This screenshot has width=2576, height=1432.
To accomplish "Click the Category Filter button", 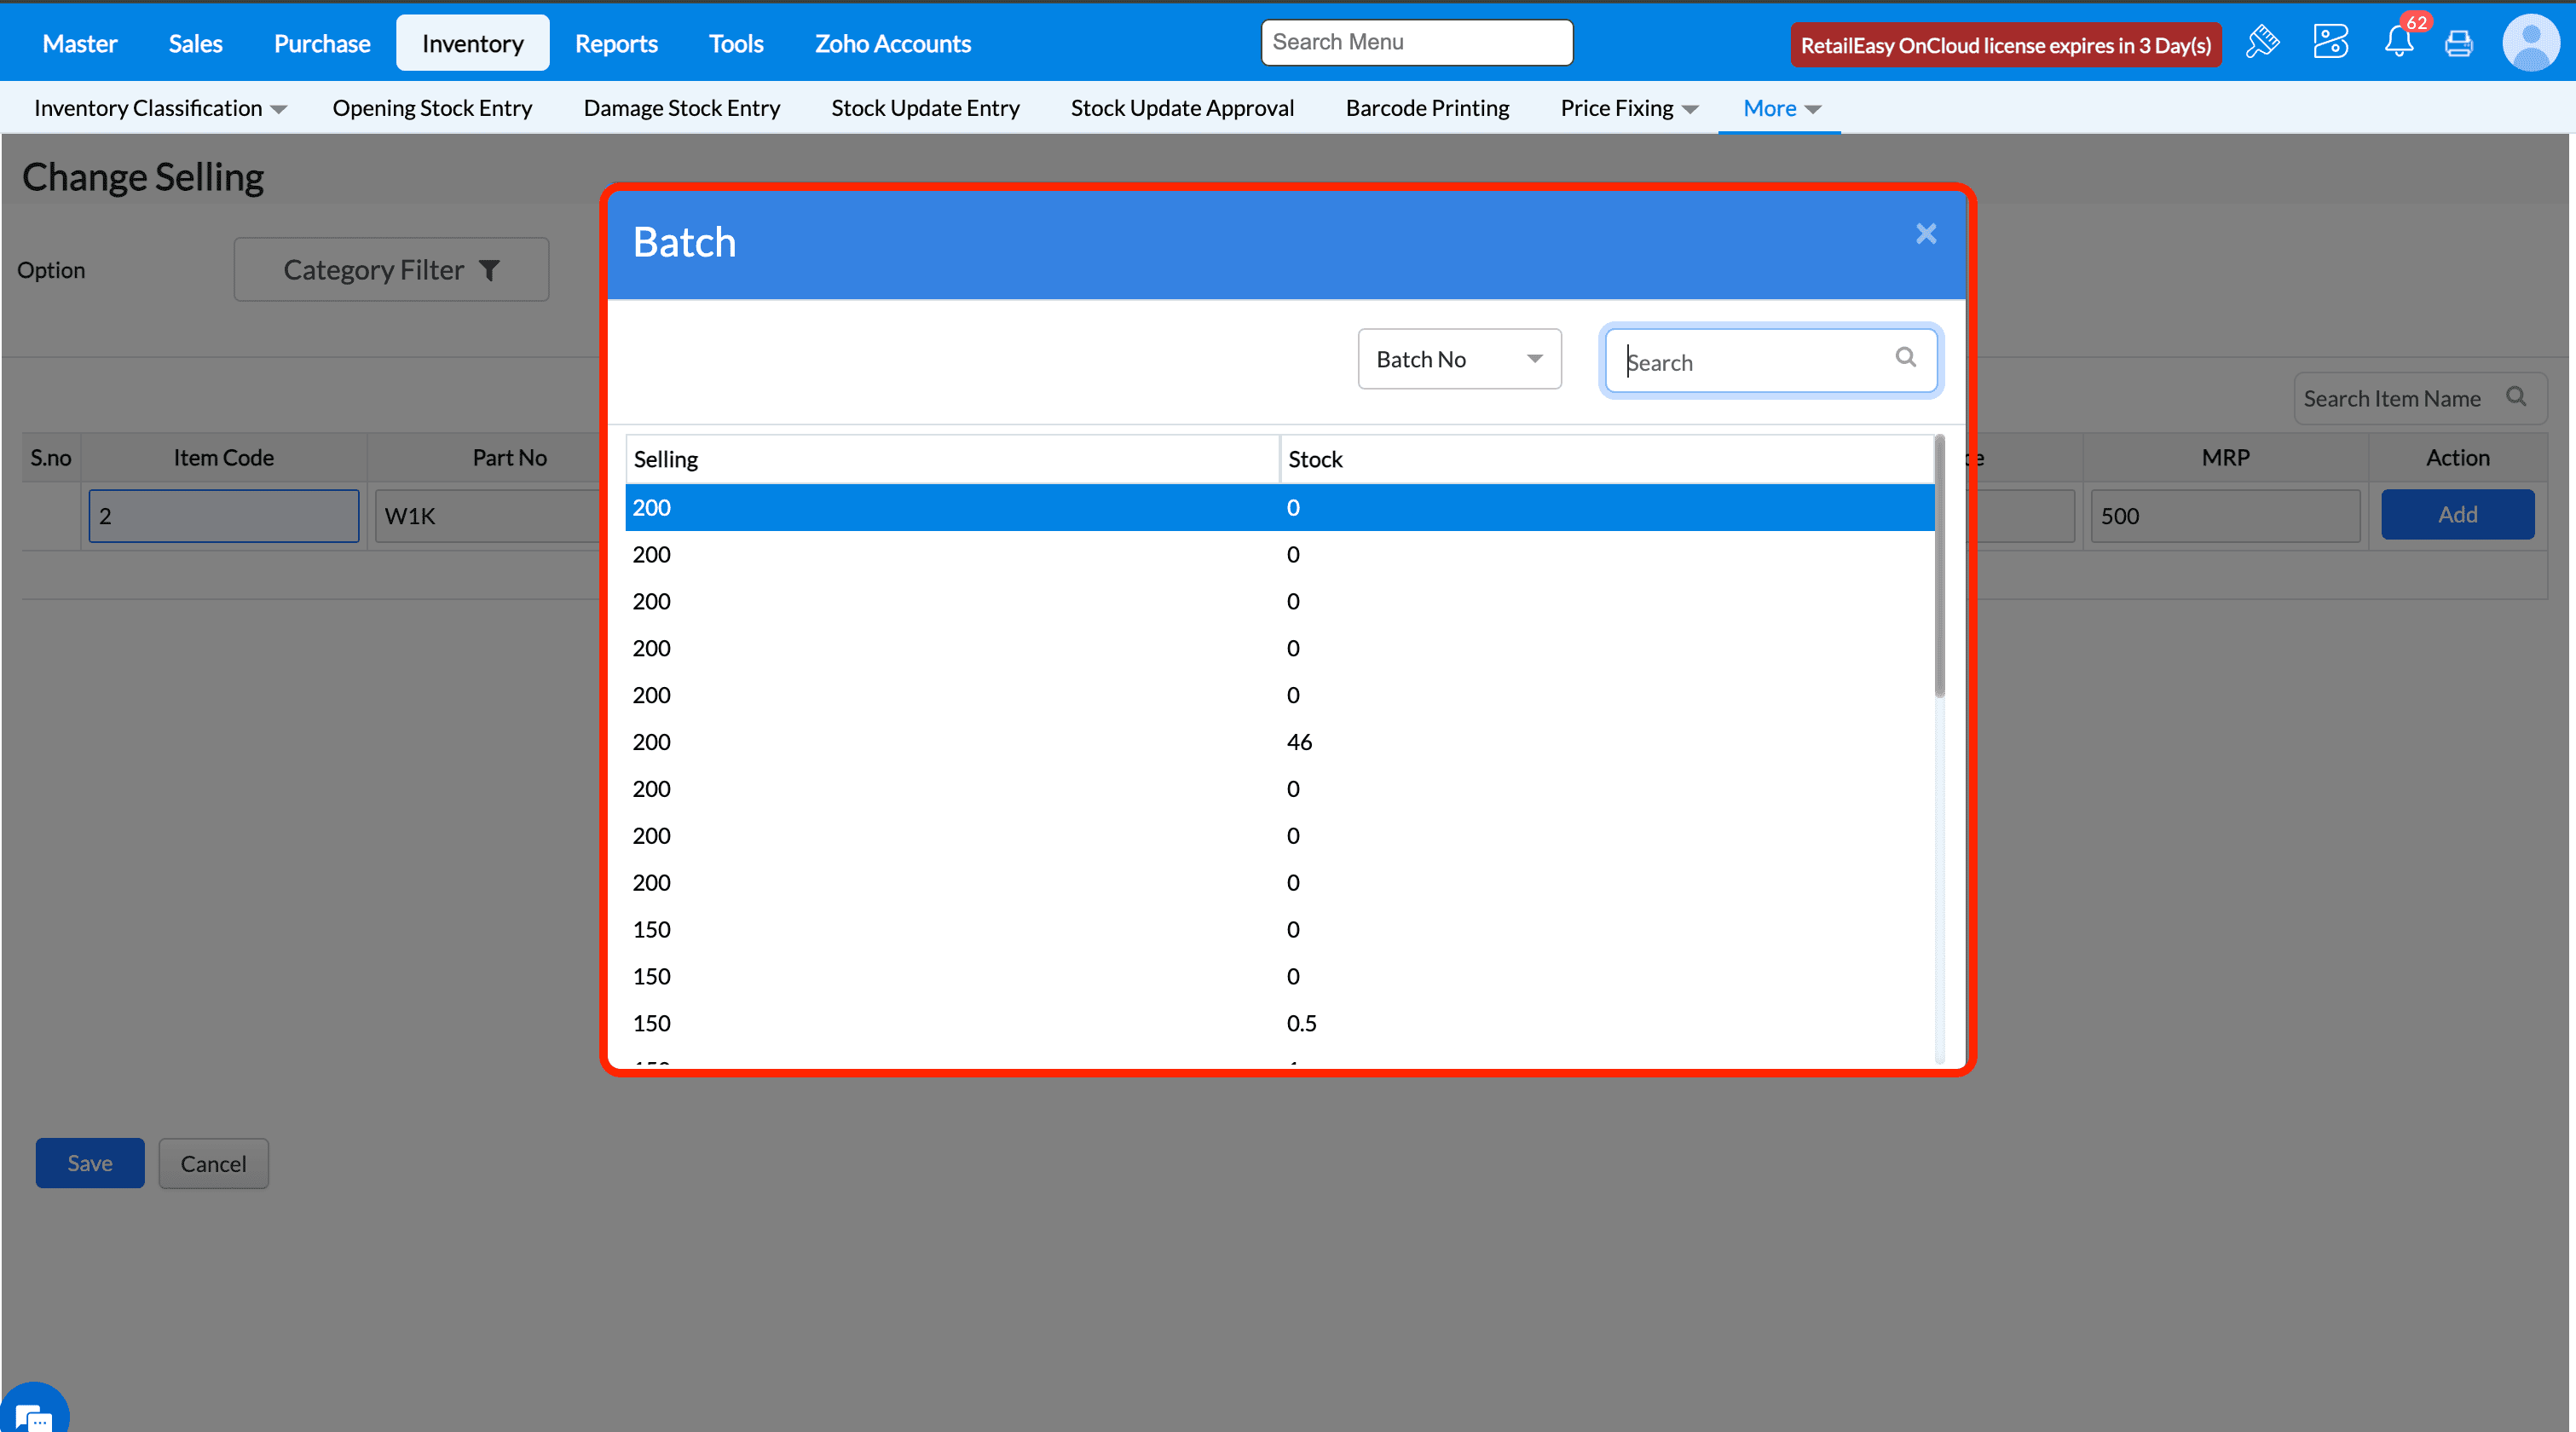I will [x=391, y=270].
